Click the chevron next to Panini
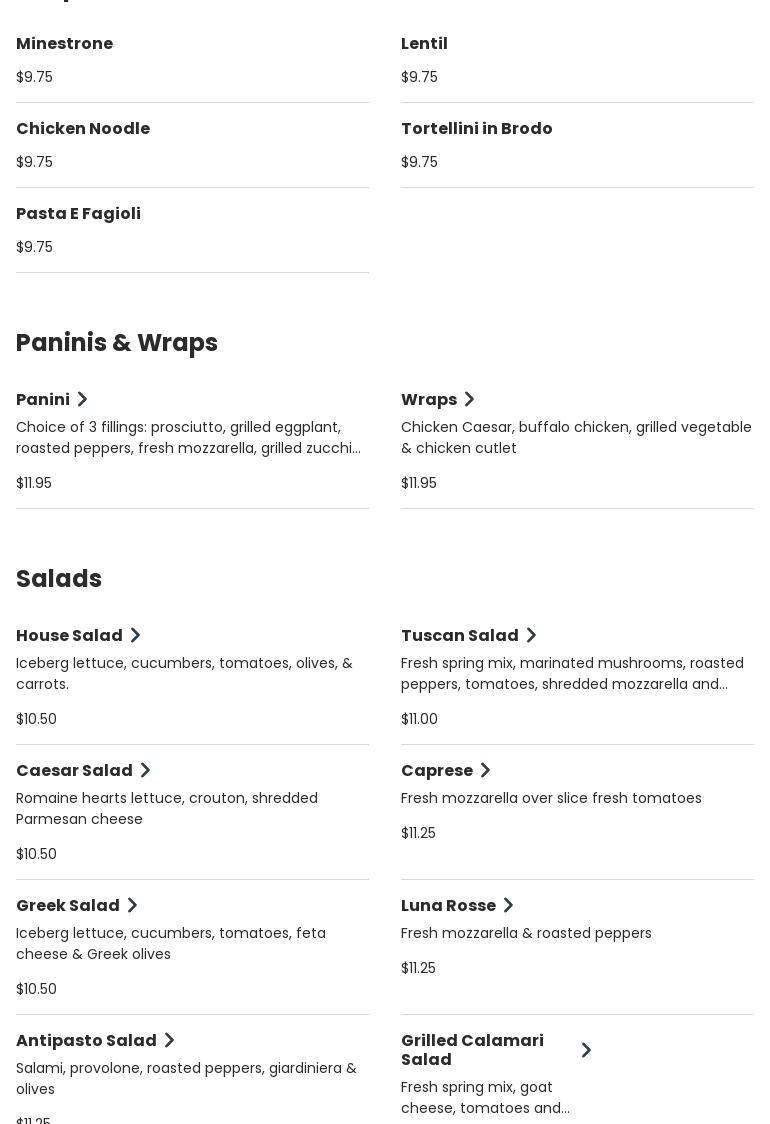This screenshot has height=1124, width=770. point(83,400)
